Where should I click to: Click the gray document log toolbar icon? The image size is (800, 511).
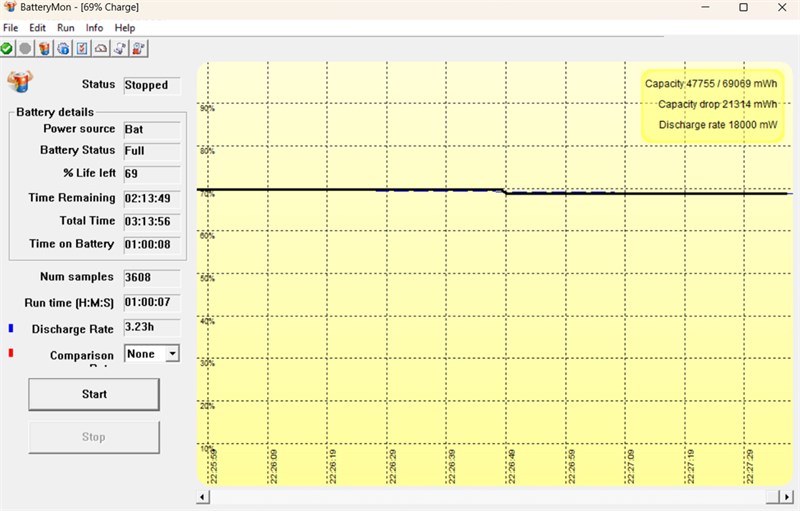(x=120, y=48)
